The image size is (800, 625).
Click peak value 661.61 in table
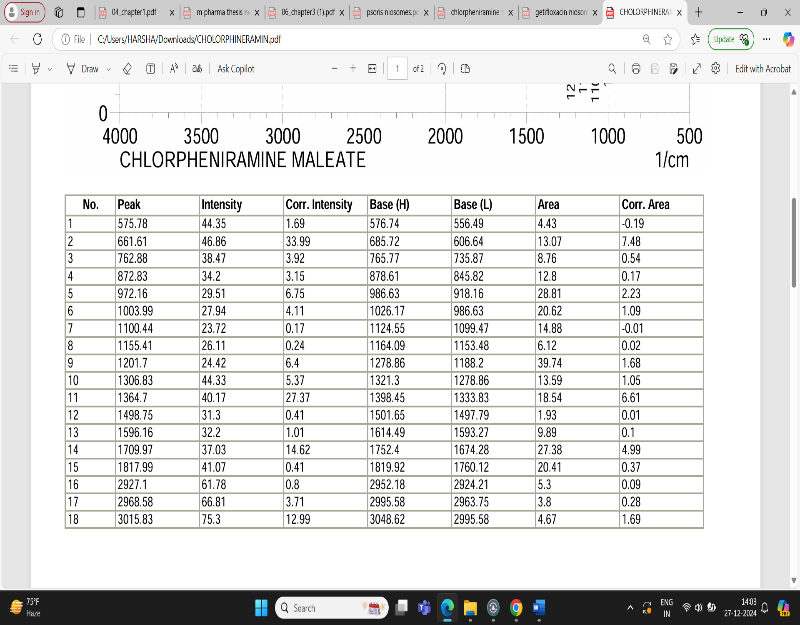click(132, 241)
